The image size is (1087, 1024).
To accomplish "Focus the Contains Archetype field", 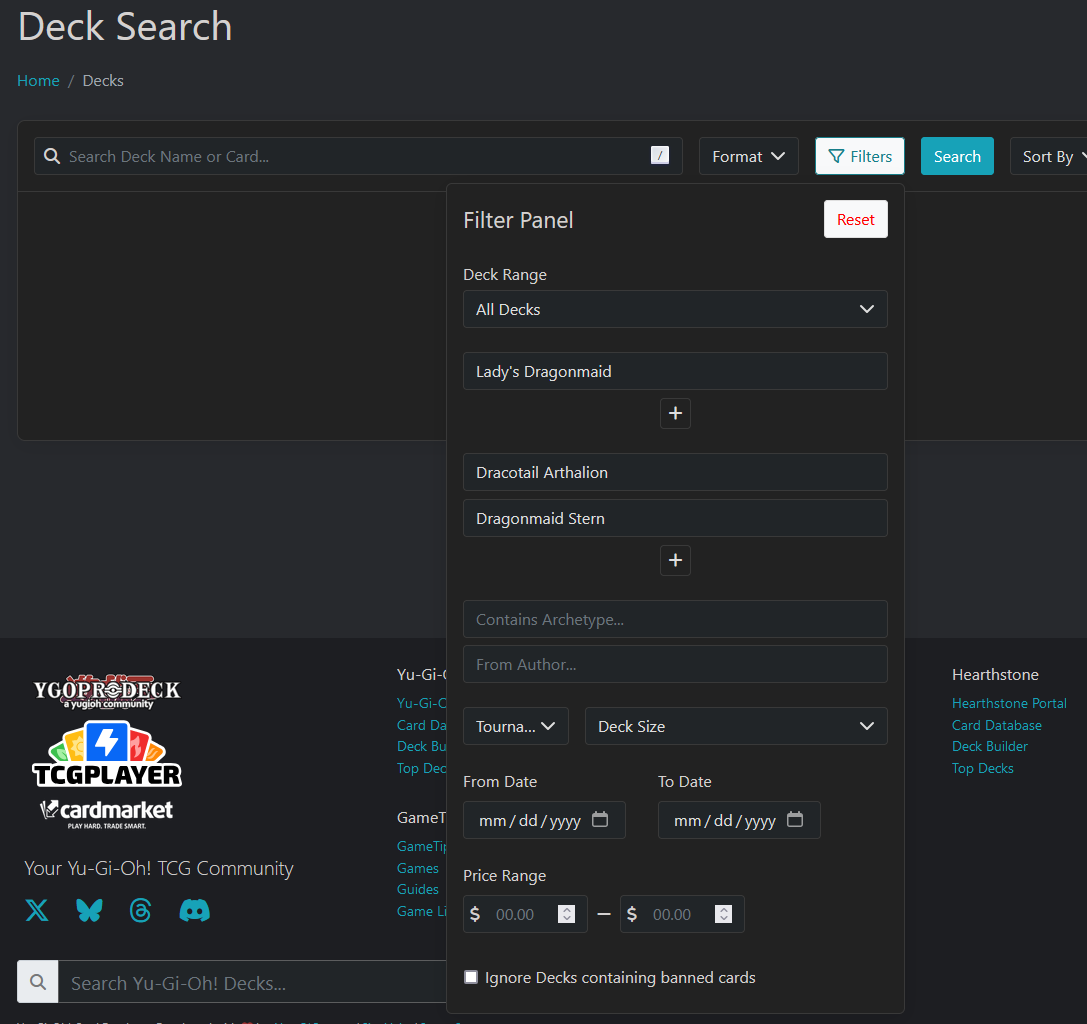I will (675, 619).
